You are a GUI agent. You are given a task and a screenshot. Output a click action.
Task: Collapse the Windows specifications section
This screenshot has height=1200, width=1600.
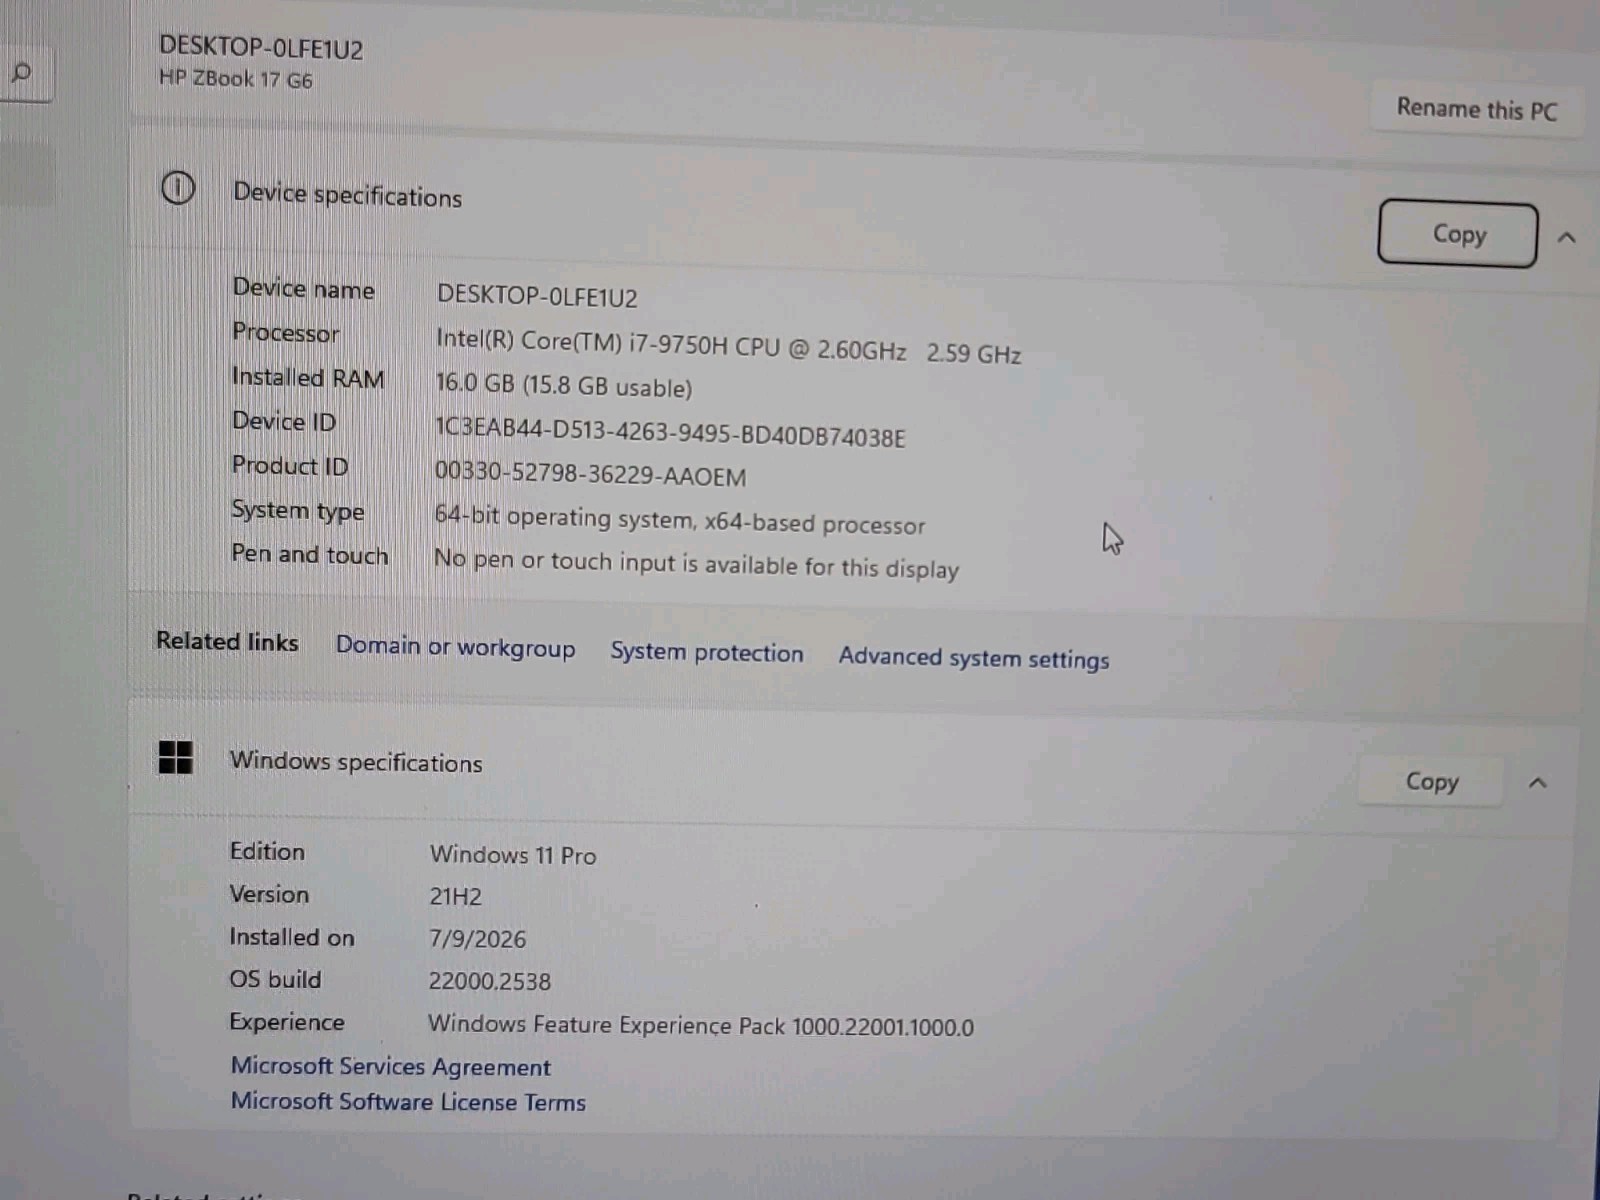1538,783
